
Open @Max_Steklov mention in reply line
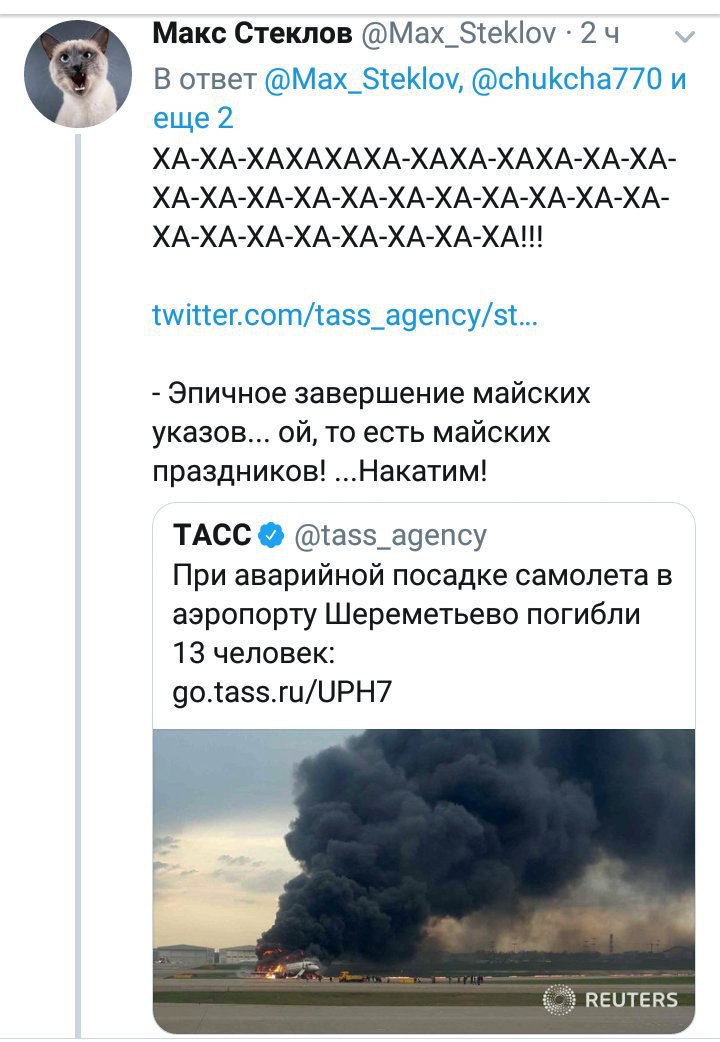[x=361, y=80]
